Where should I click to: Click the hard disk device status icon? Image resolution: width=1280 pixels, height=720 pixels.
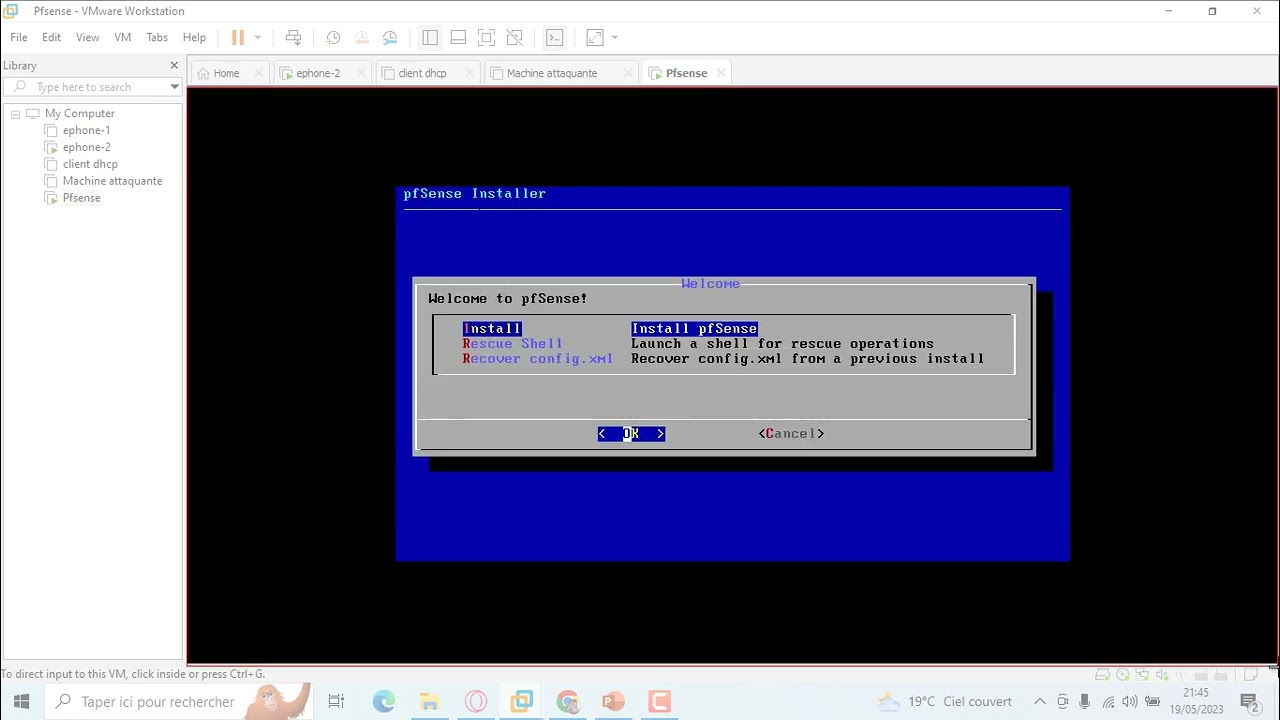(x=1102, y=675)
